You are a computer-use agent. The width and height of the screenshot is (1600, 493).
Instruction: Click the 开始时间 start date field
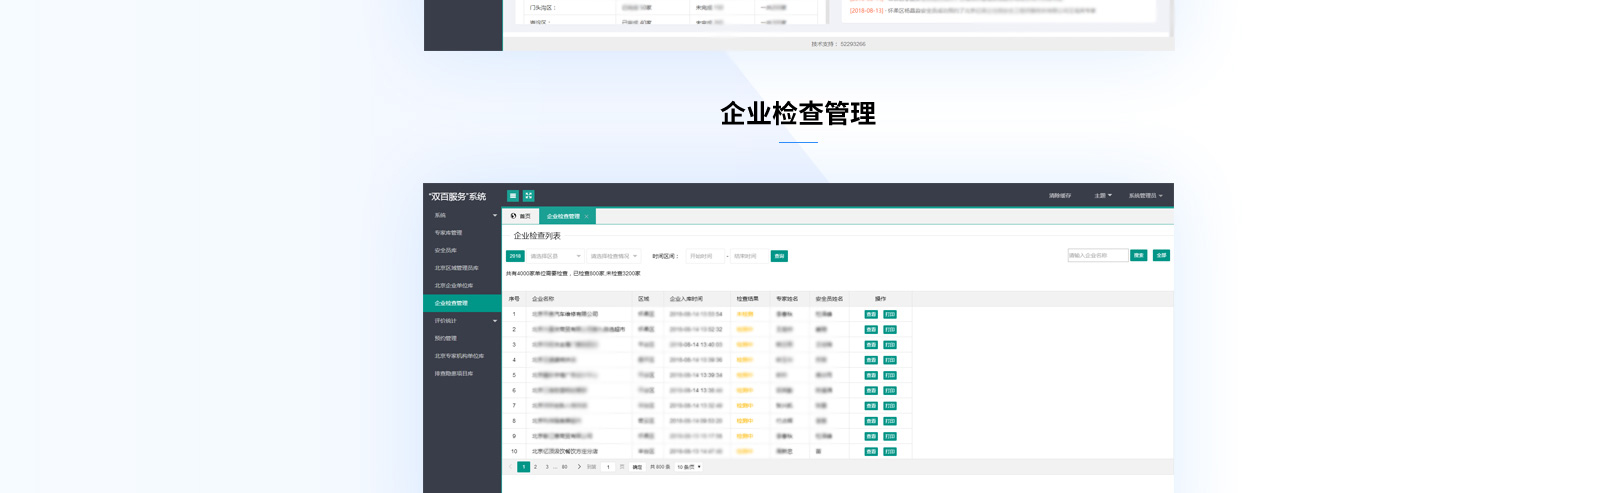(x=704, y=256)
